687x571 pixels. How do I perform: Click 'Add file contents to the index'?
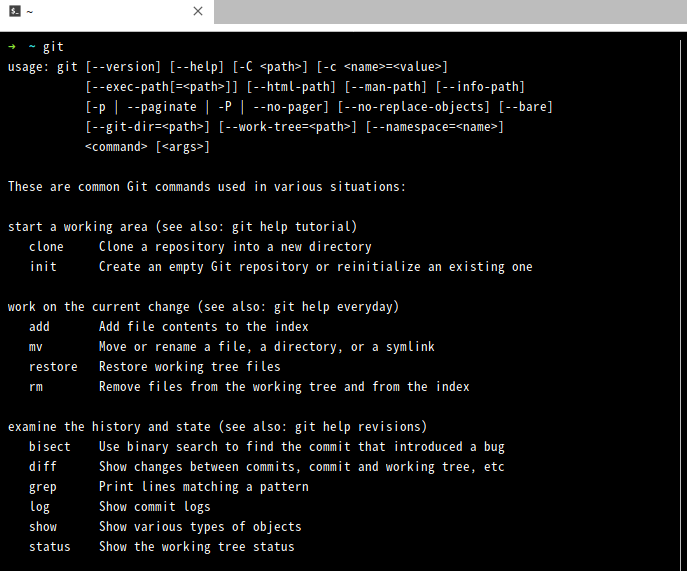(x=204, y=327)
